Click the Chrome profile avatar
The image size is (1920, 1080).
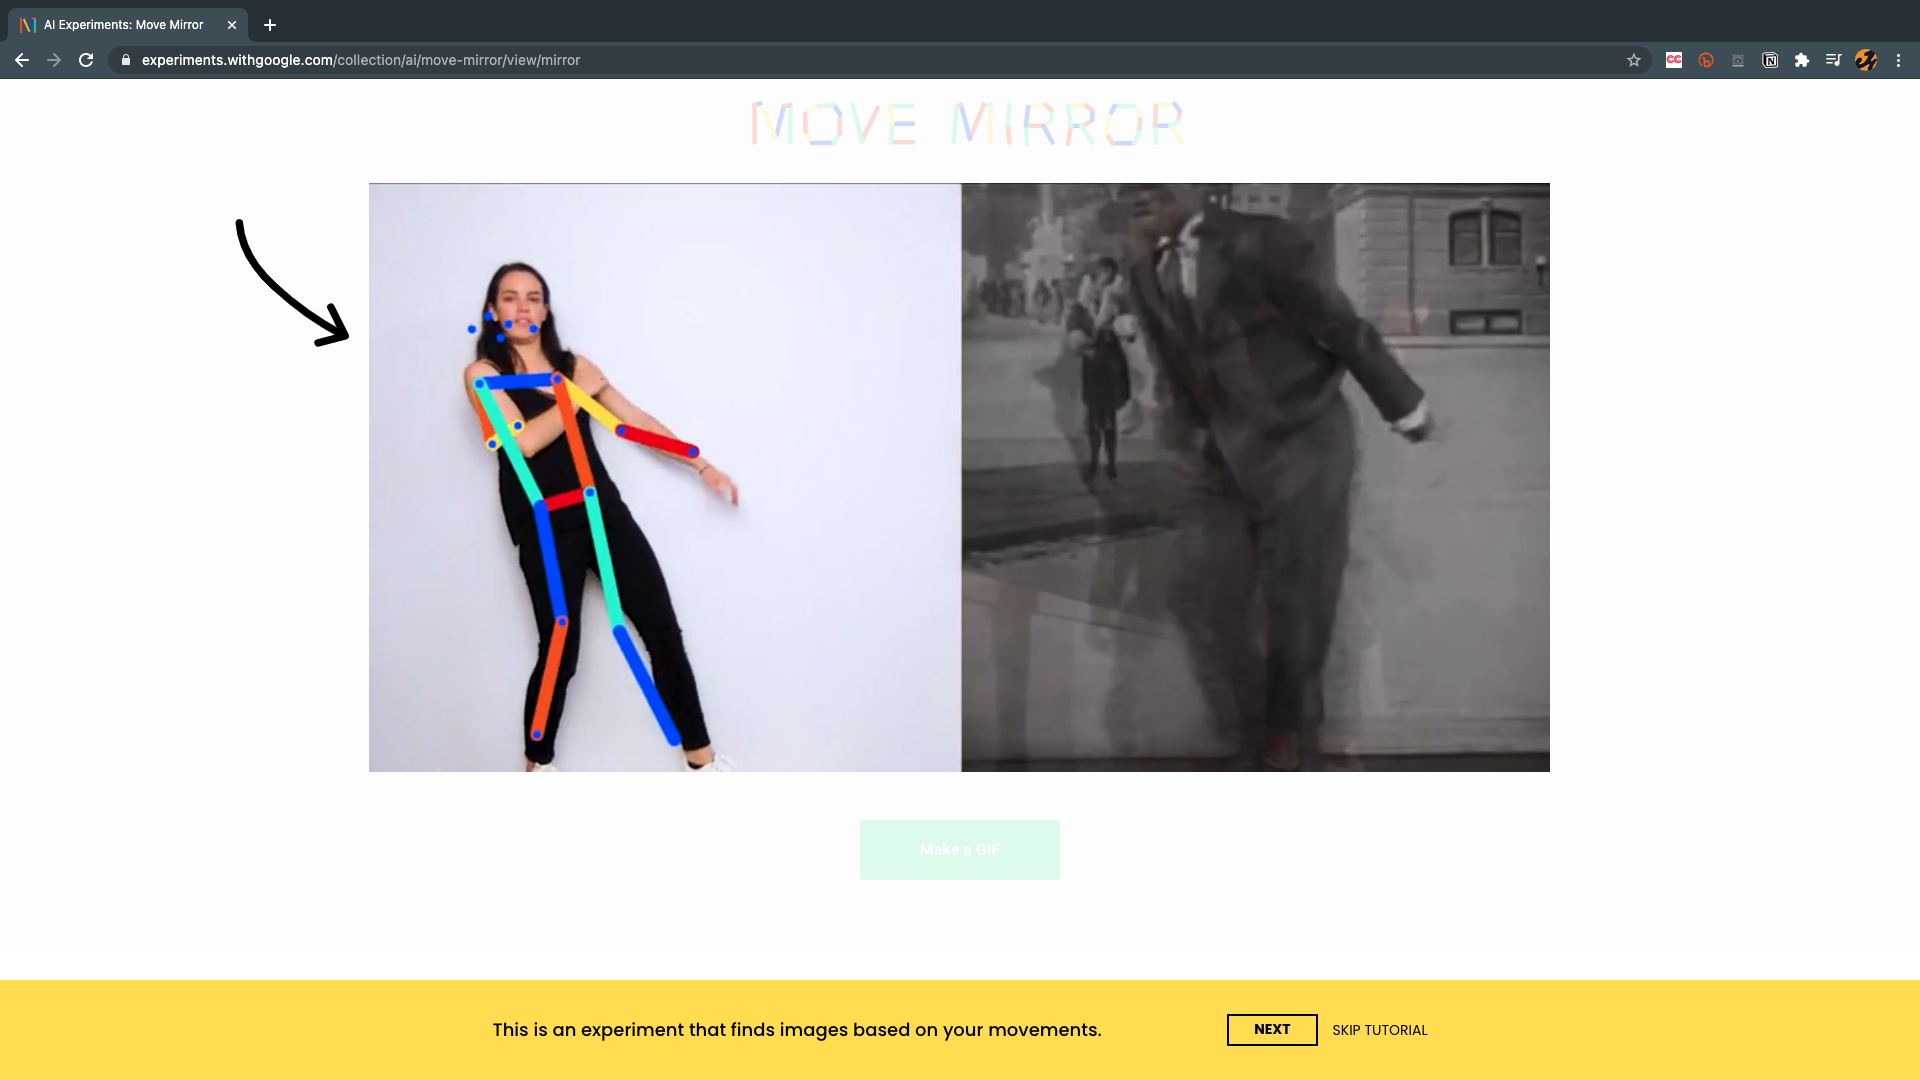tap(1866, 60)
